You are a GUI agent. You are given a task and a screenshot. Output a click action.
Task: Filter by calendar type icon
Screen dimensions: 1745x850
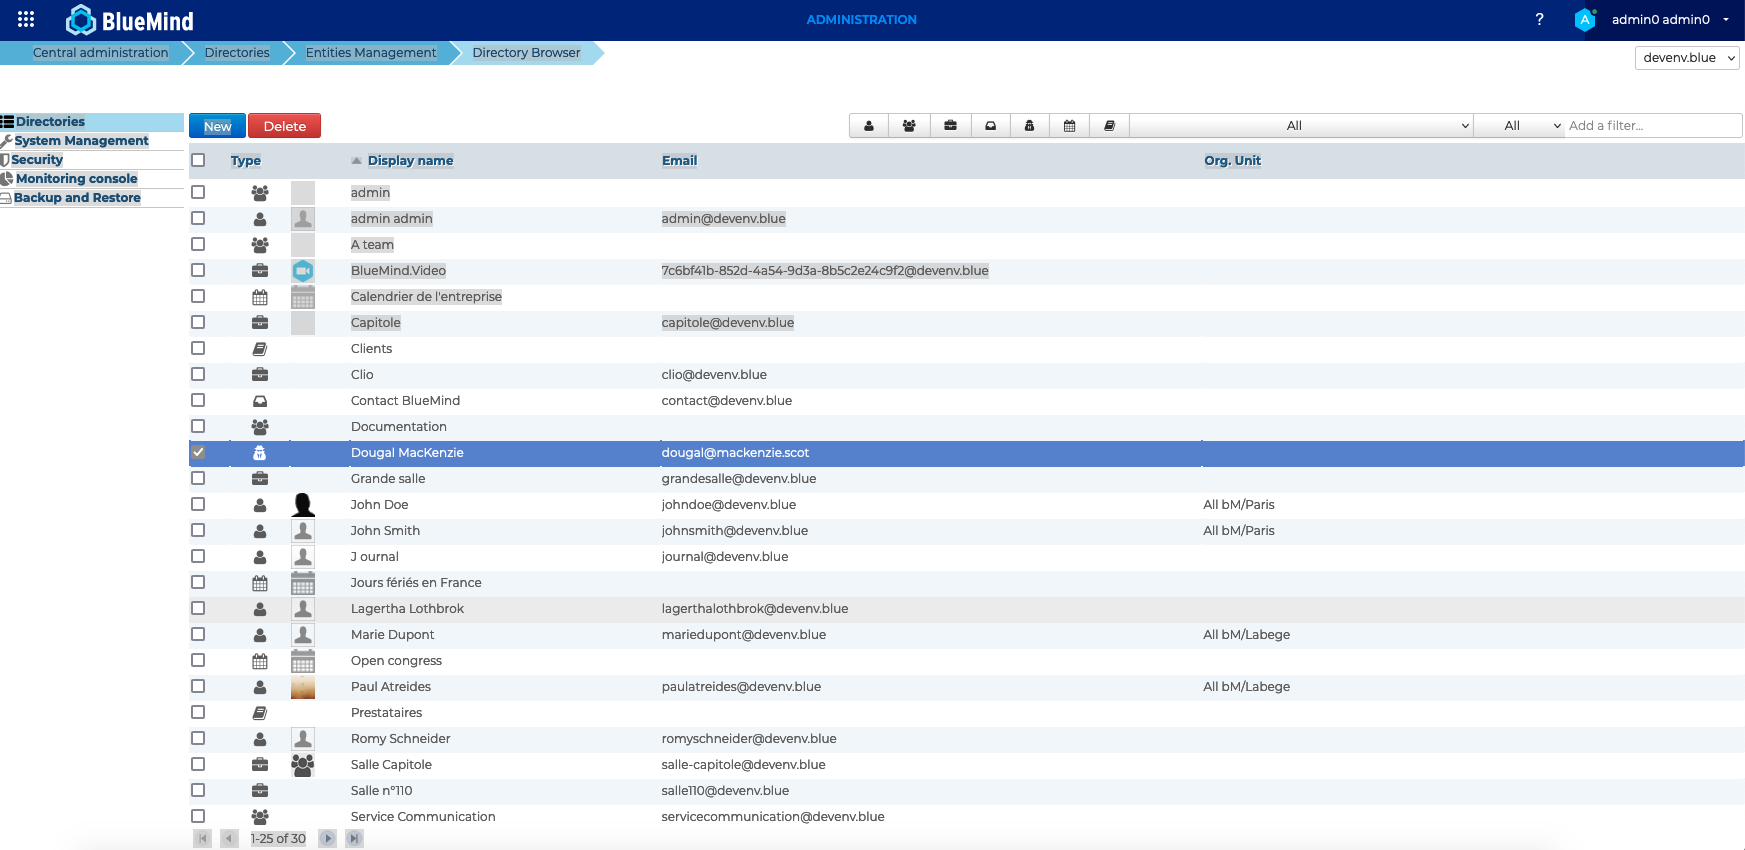point(1069,126)
